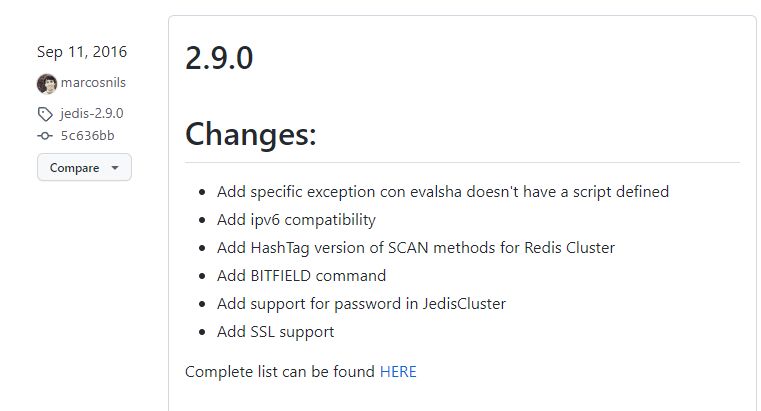Click the bullet before Add SSL support

tap(204, 332)
